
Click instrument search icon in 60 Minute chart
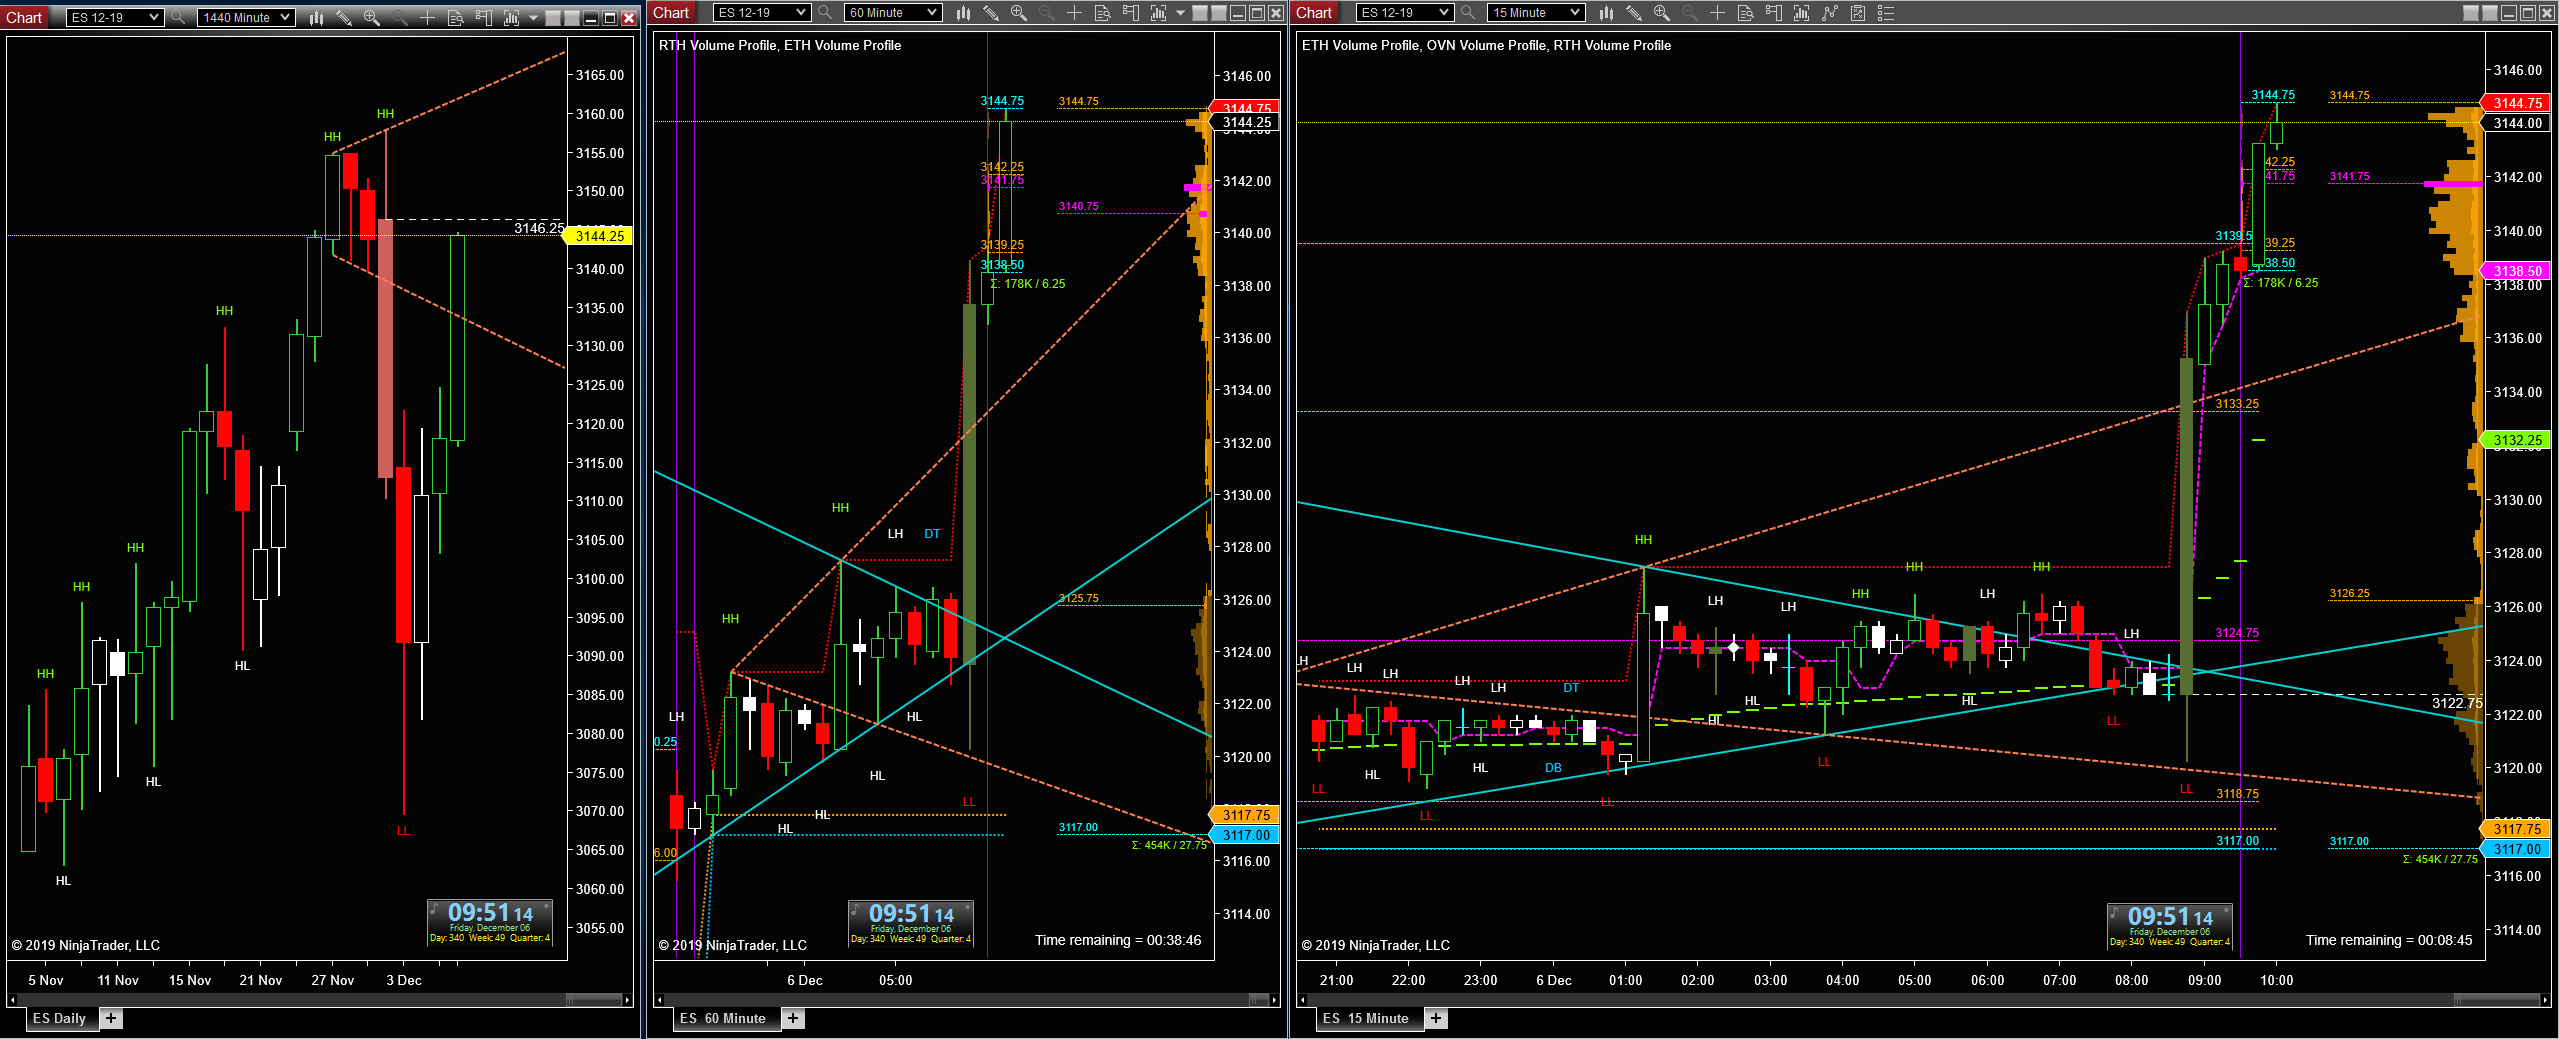[x=825, y=13]
